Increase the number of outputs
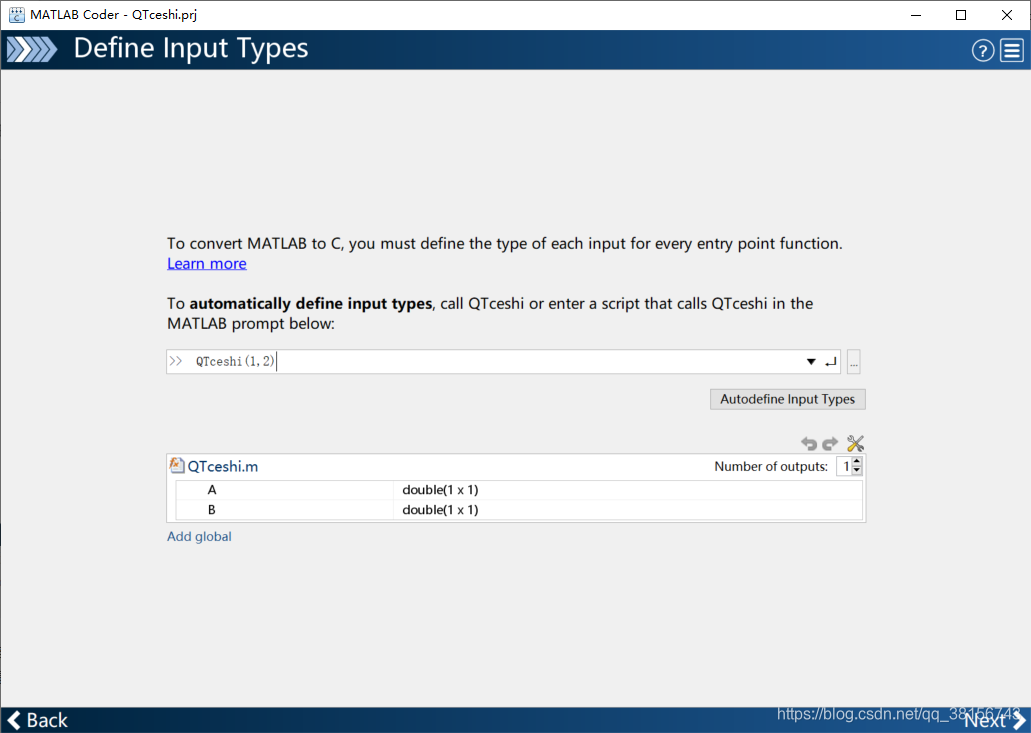This screenshot has height=733, width=1031. pyautogui.click(x=857, y=462)
